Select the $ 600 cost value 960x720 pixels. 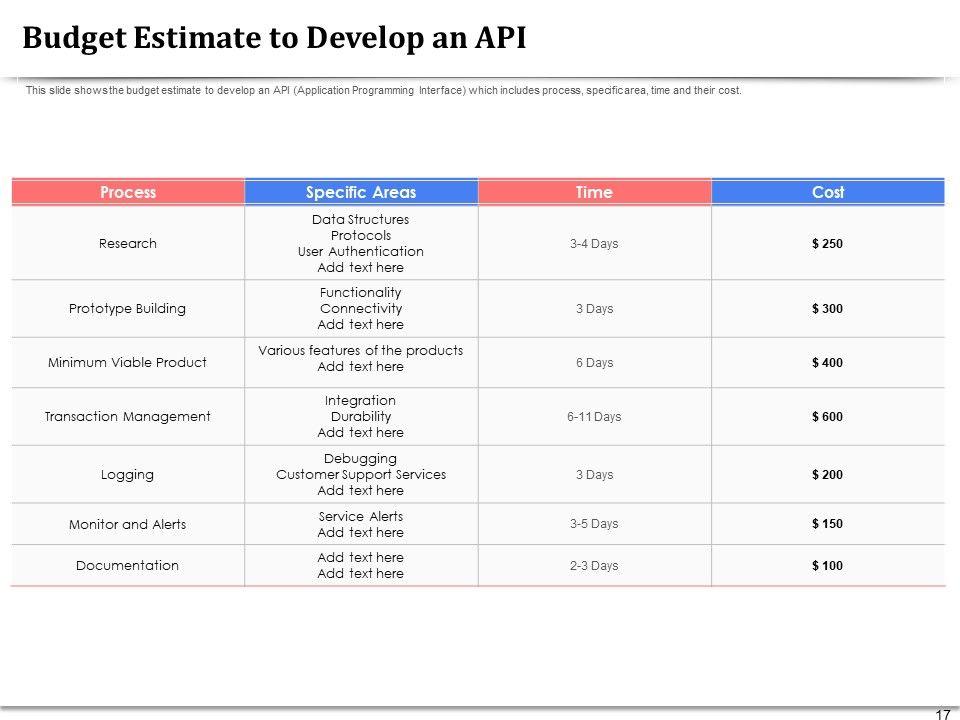[827, 417]
